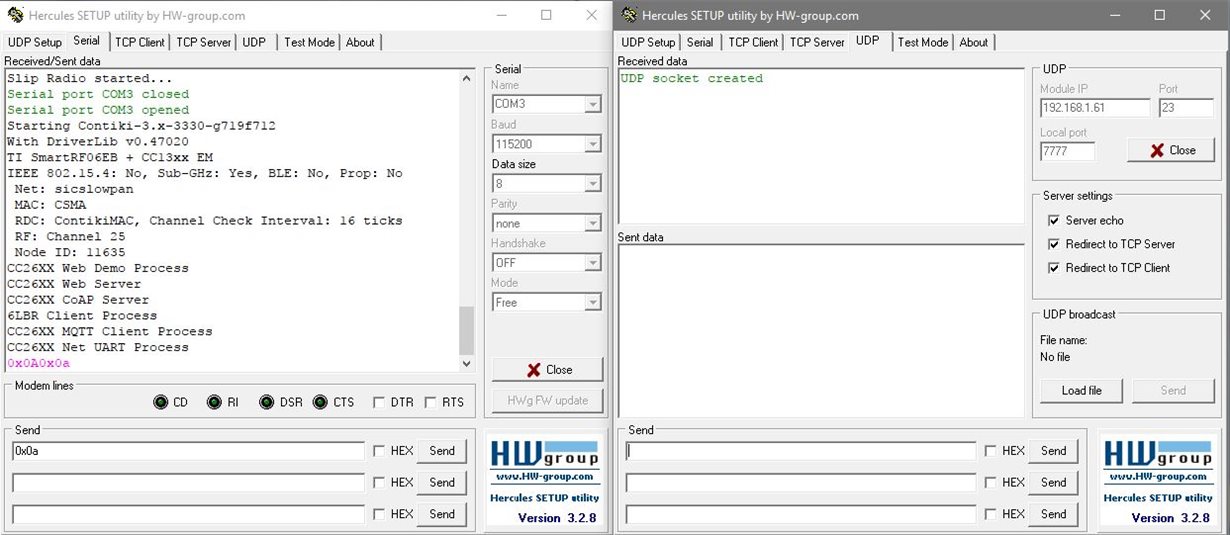
Task: Open TCP Server tab in right window
Action: pyautogui.click(x=817, y=43)
